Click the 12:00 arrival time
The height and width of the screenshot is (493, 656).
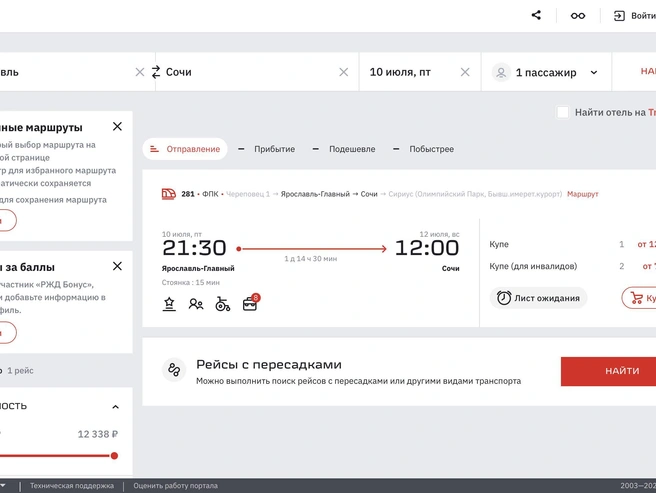click(427, 248)
